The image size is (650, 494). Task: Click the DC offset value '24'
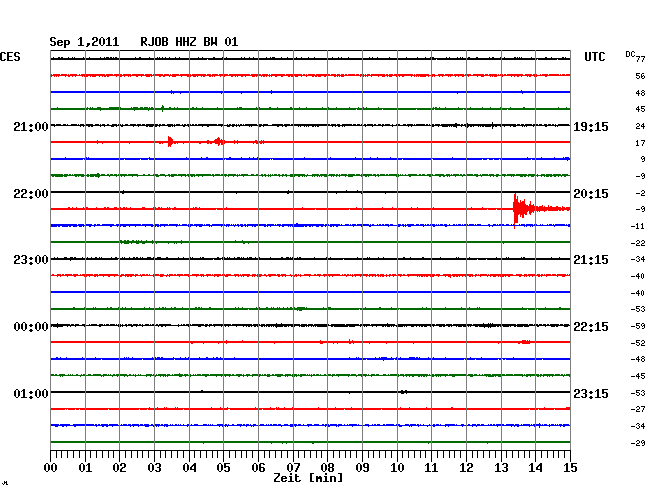pyautogui.click(x=640, y=126)
